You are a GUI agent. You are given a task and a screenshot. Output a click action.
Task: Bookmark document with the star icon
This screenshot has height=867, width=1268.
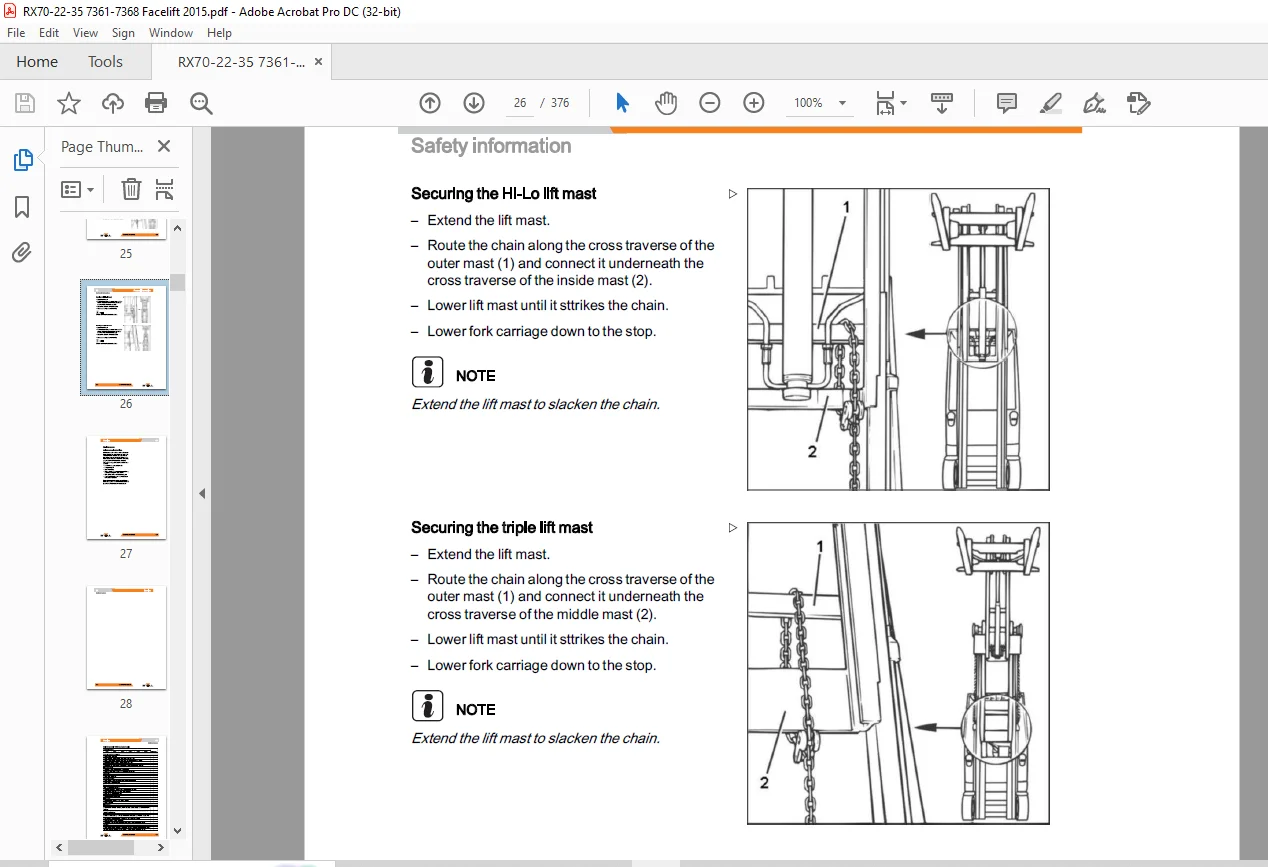[69, 103]
